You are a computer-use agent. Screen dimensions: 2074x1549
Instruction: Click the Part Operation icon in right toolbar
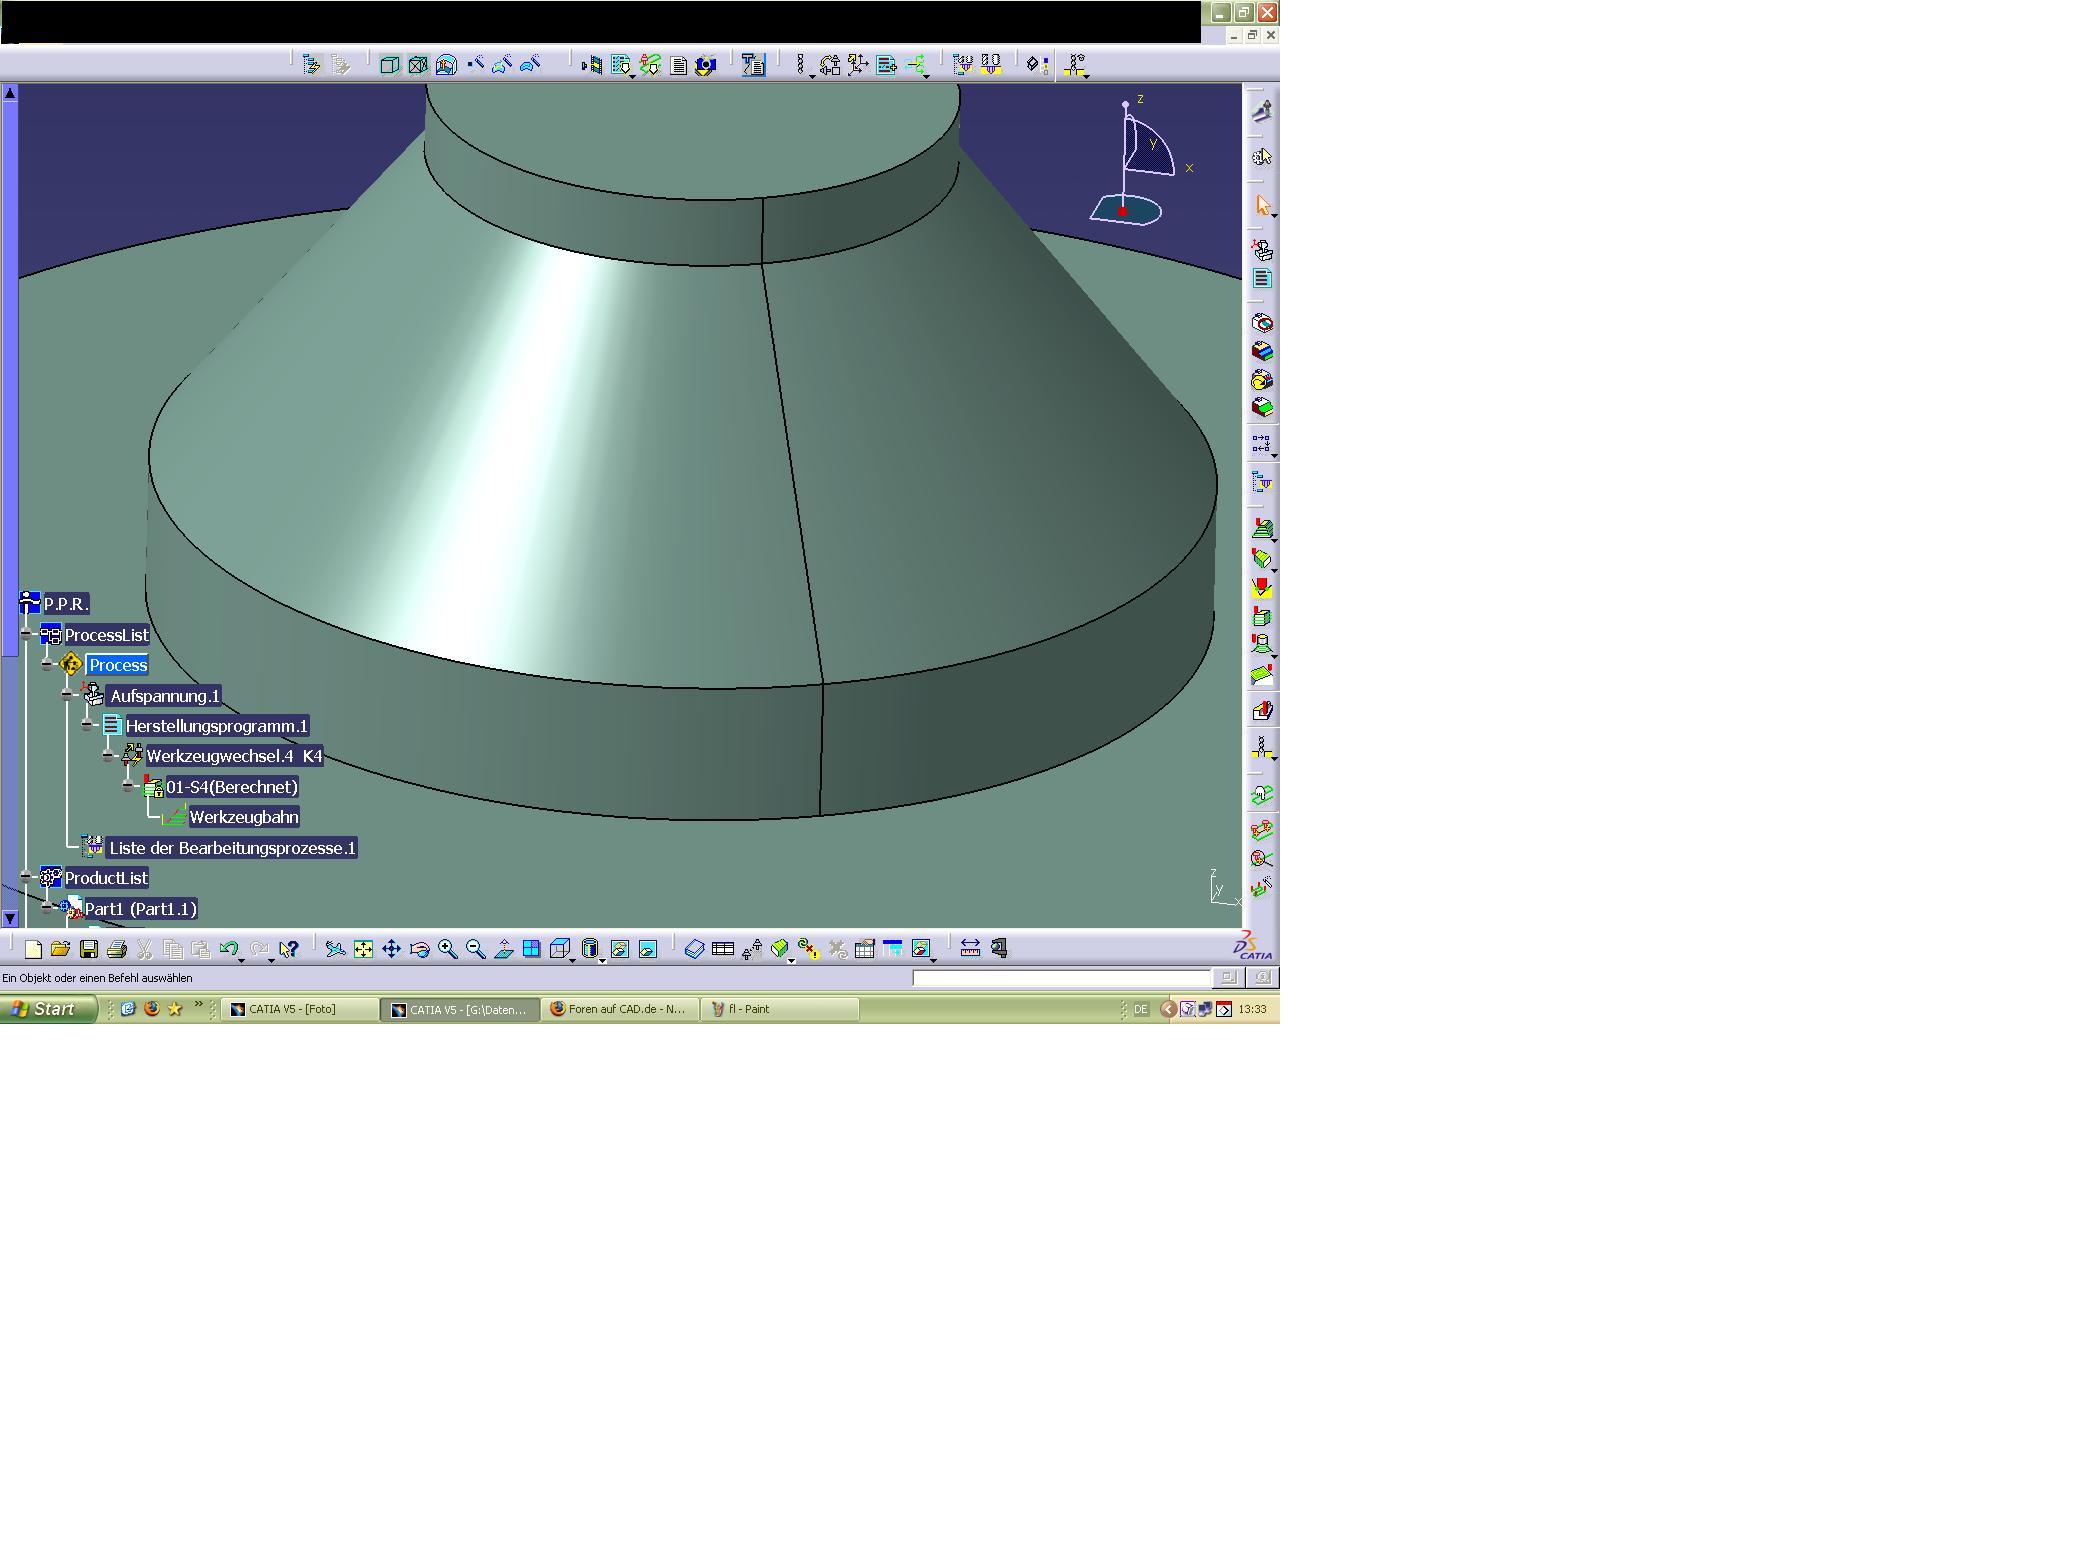(x=1262, y=250)
